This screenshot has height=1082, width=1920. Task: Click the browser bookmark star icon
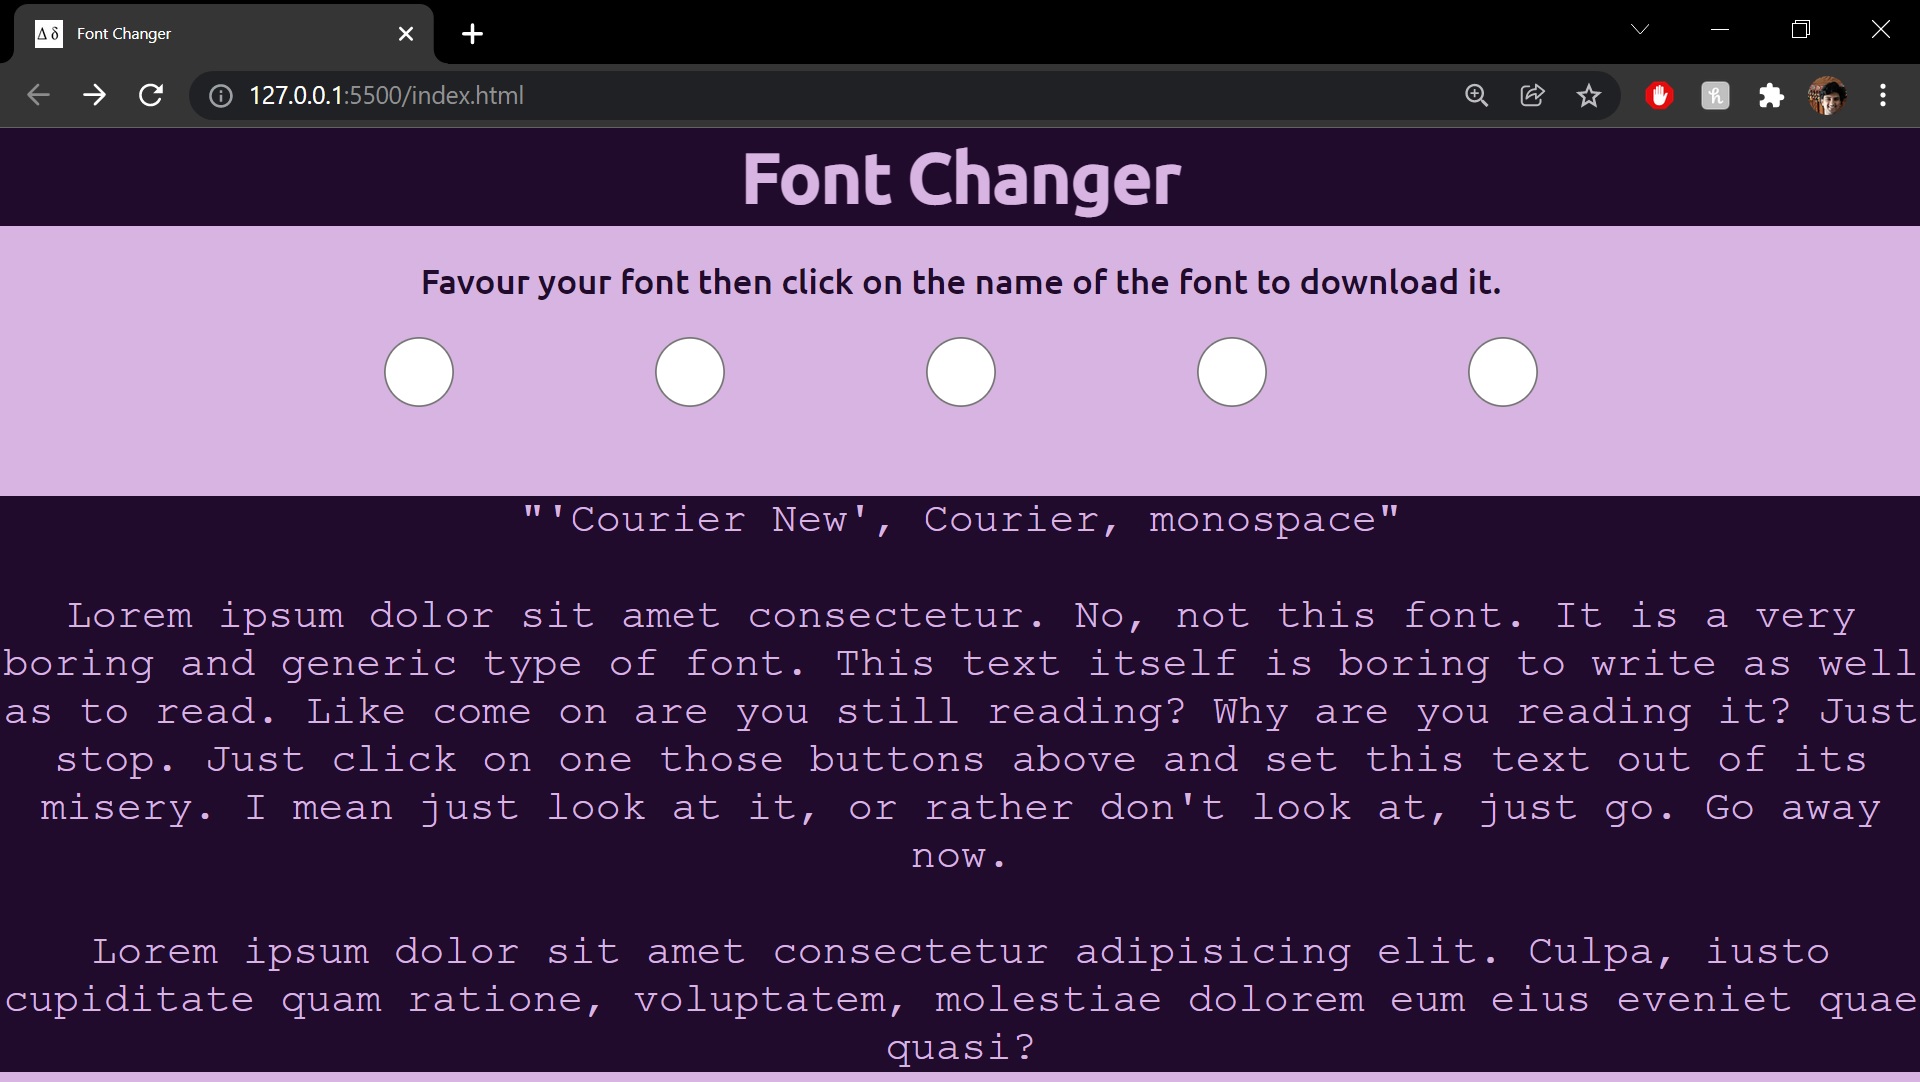point(1589,95)
